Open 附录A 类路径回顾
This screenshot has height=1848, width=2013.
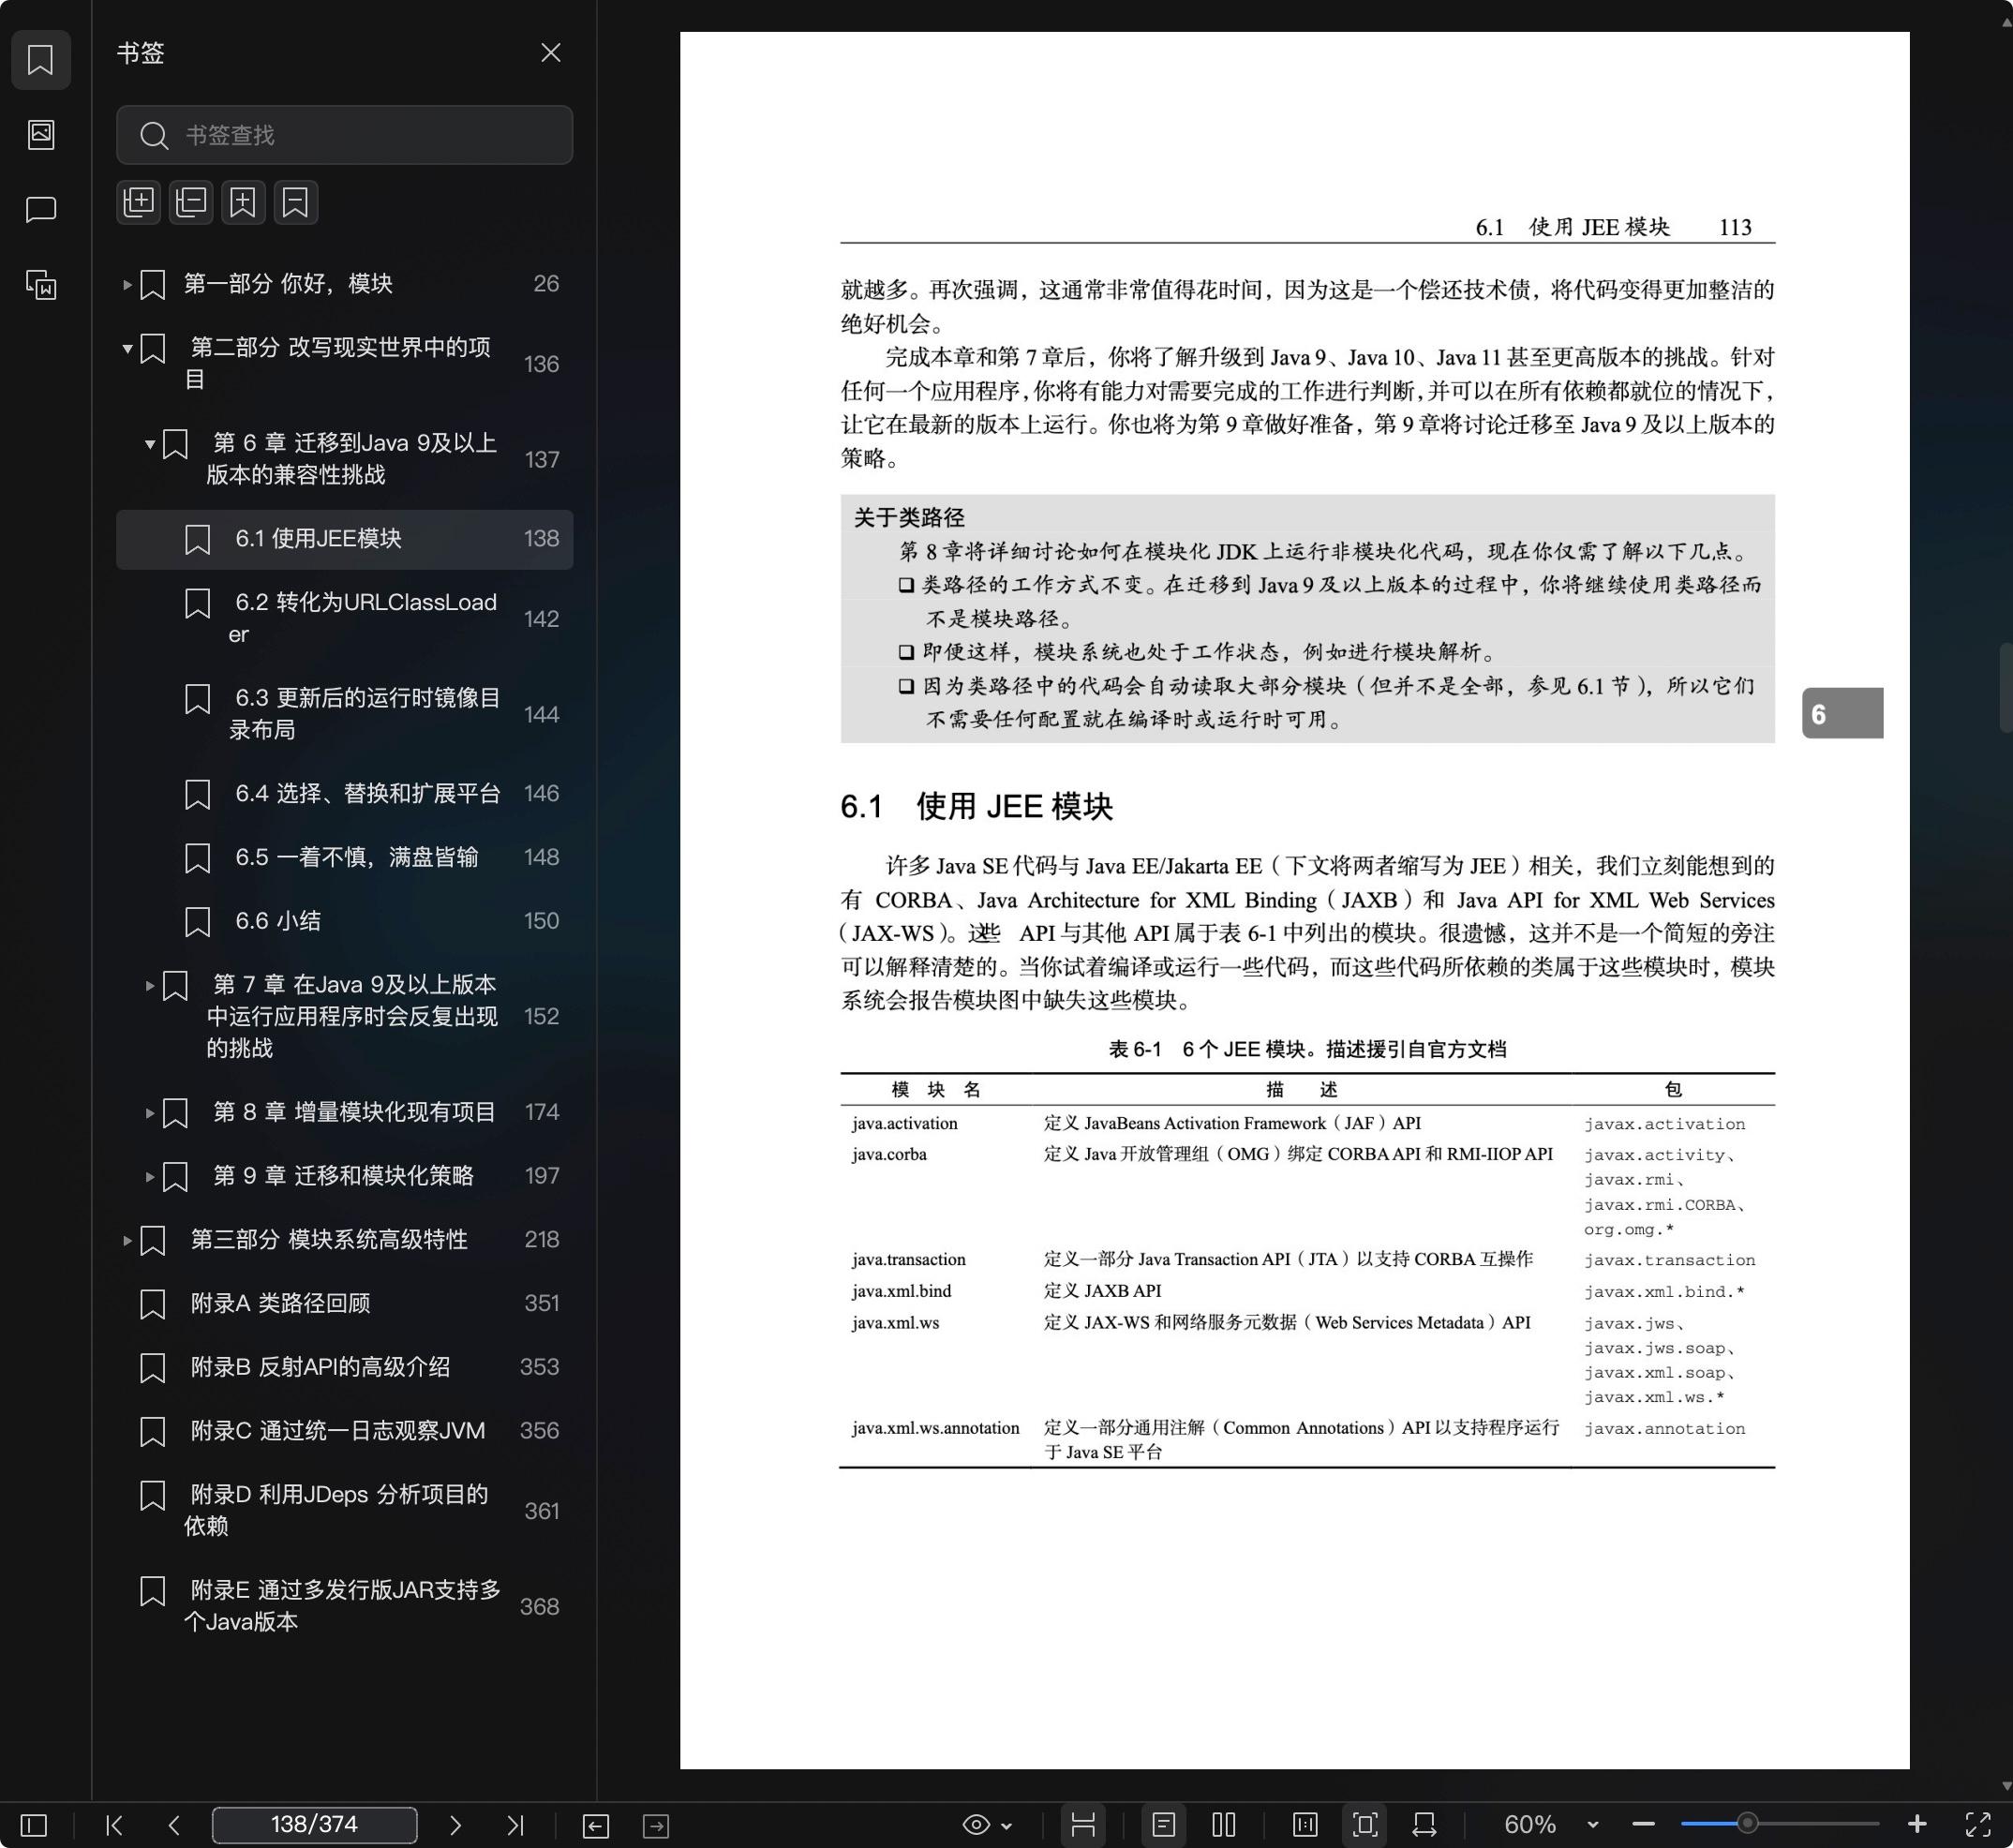[x=344, y=1303]
